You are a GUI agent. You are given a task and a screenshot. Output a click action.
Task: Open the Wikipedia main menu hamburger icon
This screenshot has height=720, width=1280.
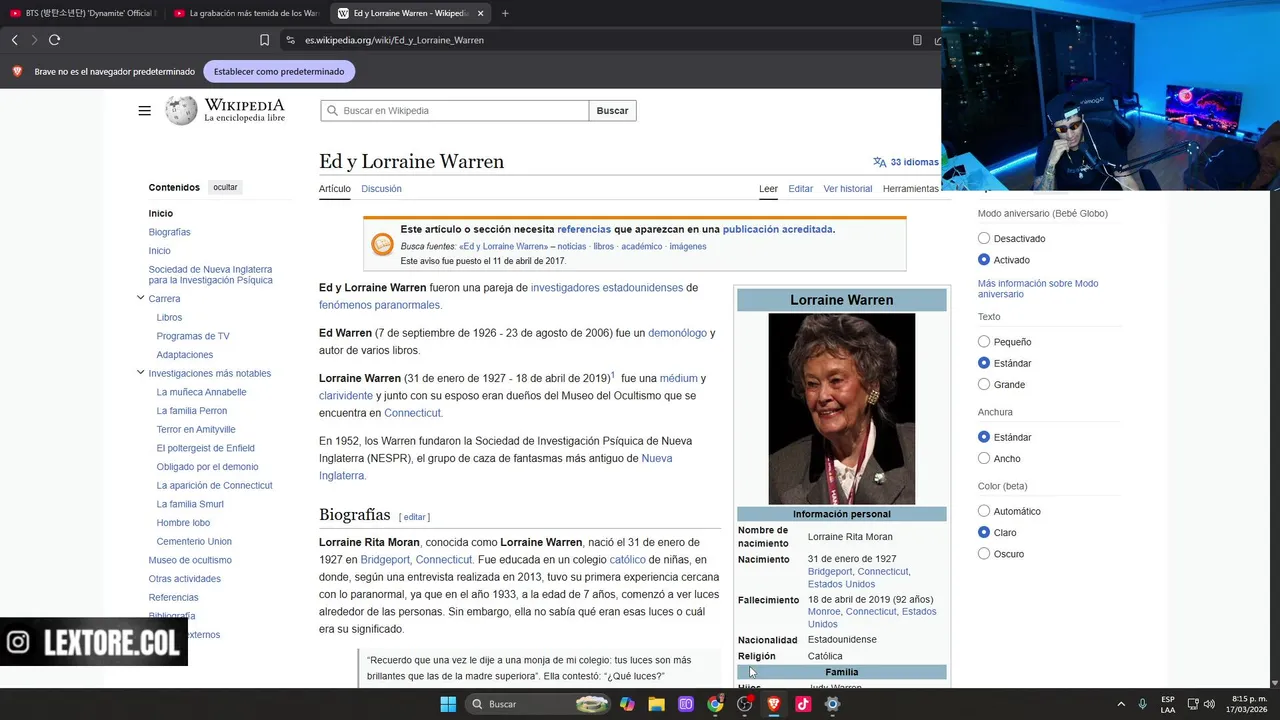coord(144,111)
